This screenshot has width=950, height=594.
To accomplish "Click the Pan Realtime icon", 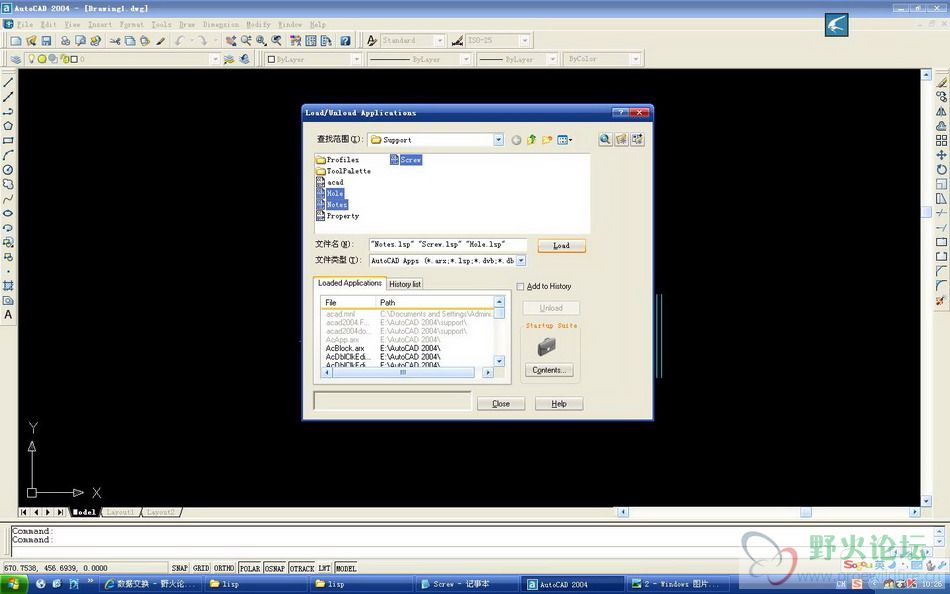I will 231,41.
